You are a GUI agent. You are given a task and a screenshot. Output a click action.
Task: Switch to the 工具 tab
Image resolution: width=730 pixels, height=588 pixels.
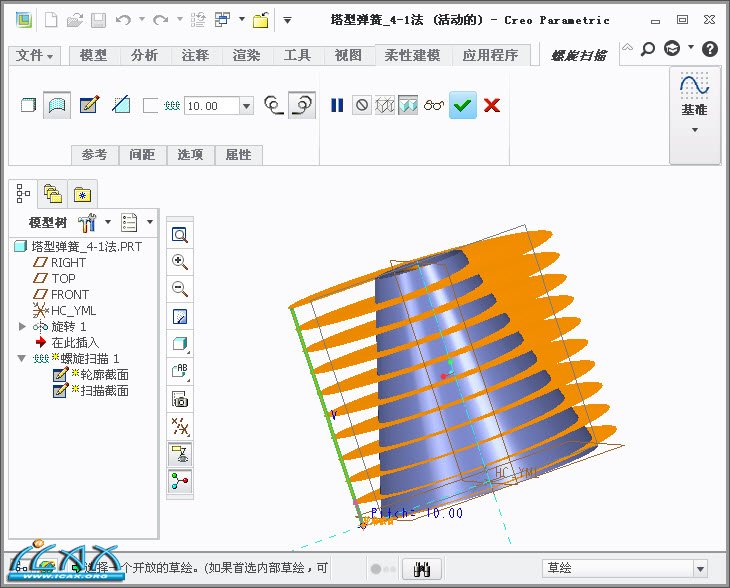[297, 55]
